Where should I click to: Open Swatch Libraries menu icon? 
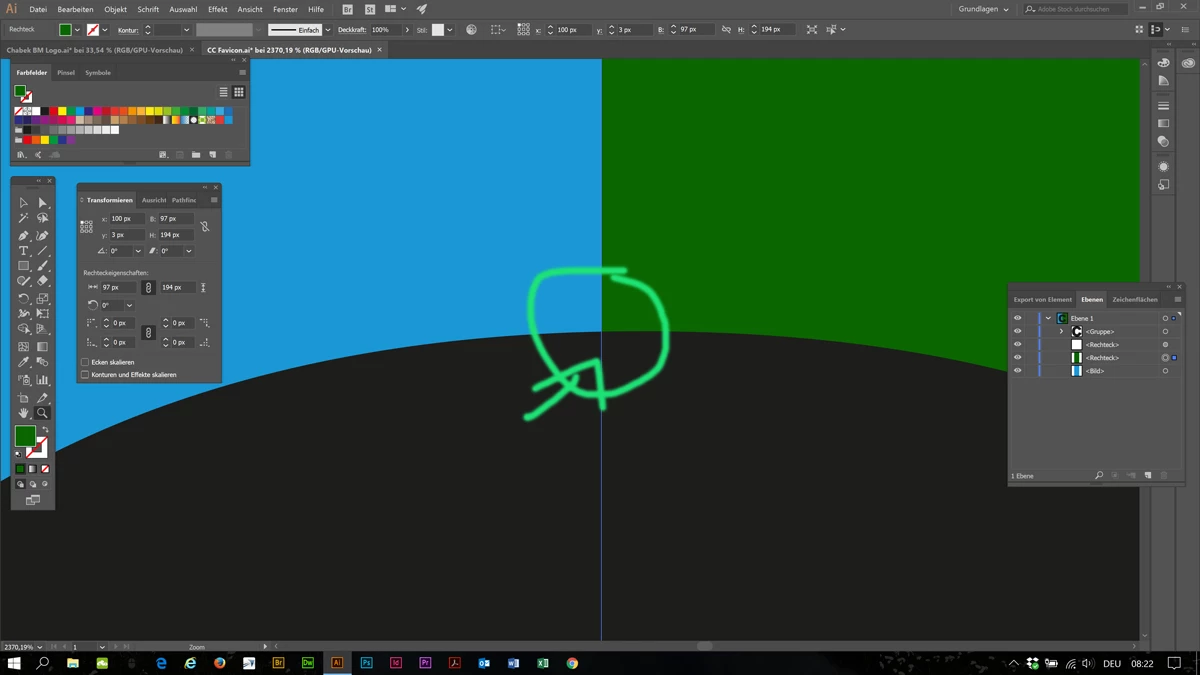coord(22,155)
